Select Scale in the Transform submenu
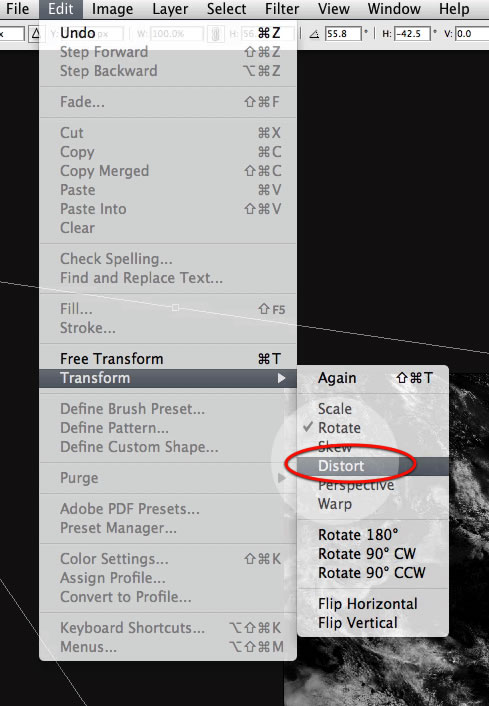 tap(335, 409)
